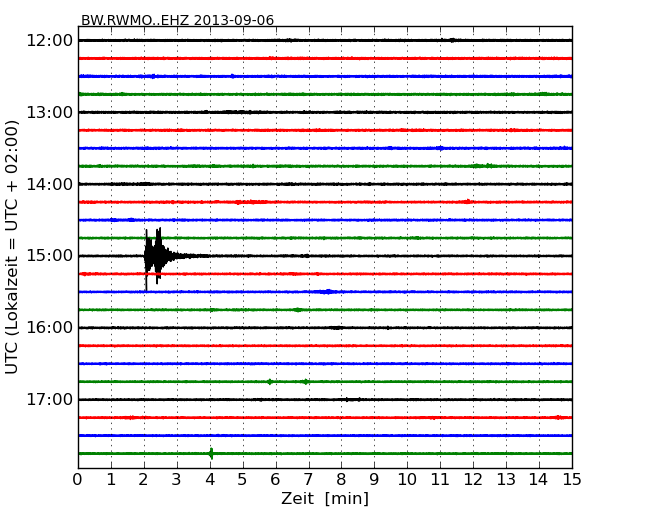Click the x-axis tick label 0

click(x=78, y=480)
